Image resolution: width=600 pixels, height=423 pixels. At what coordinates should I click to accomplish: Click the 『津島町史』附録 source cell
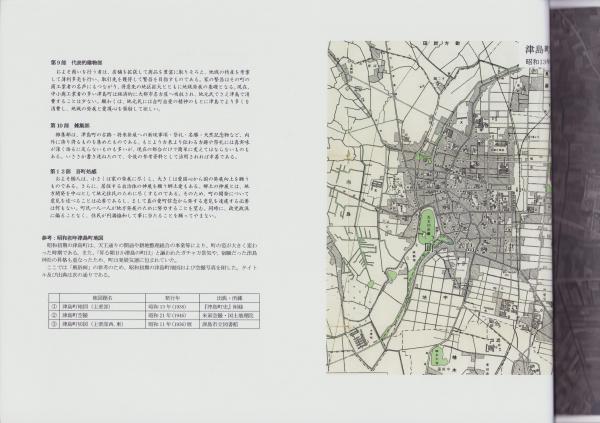pyautogui.click(x=229, y=307)
